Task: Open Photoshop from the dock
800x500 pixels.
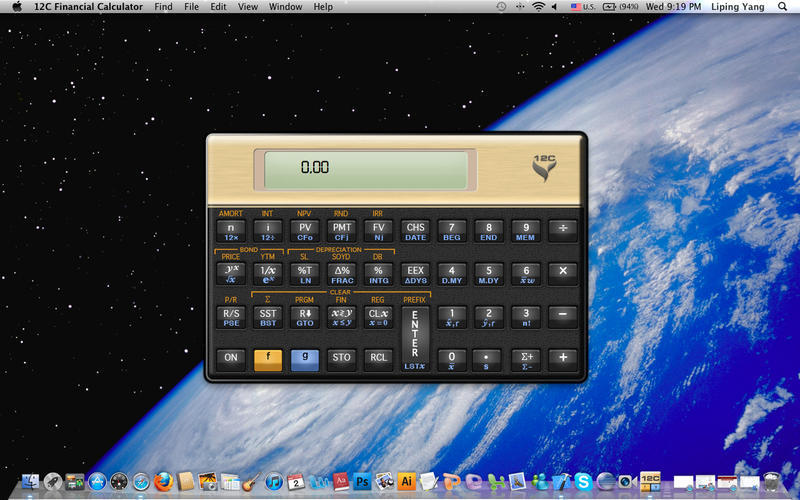Action: 363,483
